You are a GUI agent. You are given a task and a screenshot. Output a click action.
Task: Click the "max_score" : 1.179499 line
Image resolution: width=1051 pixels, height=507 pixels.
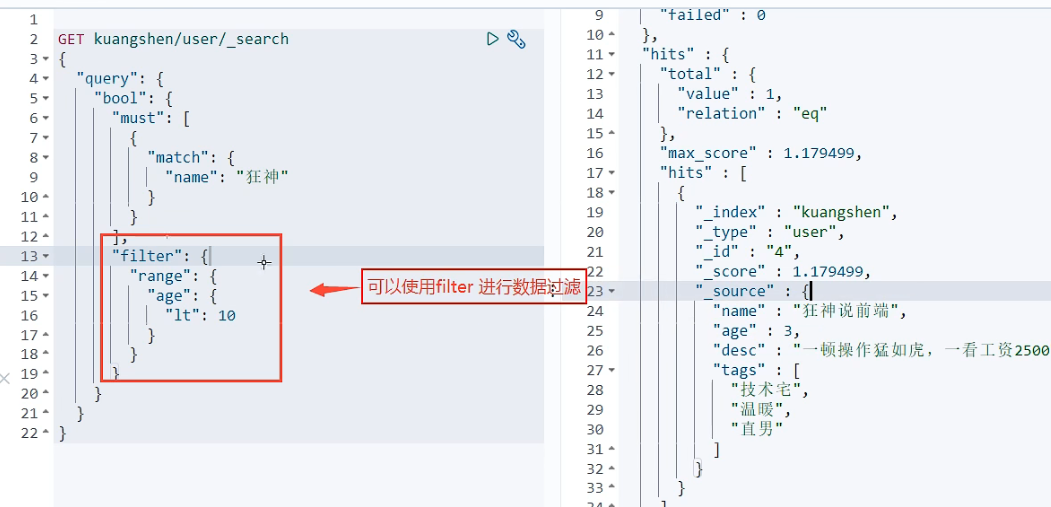tap(760, 153)
